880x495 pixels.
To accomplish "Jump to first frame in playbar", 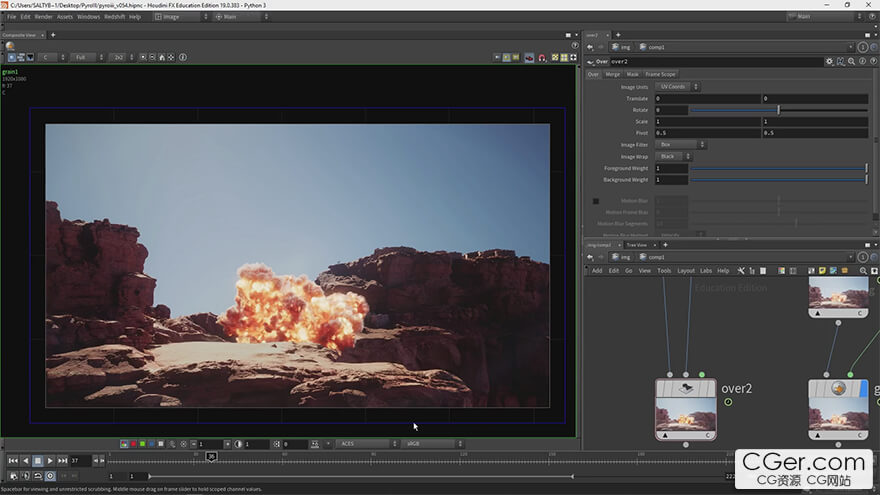I will 11,461.
